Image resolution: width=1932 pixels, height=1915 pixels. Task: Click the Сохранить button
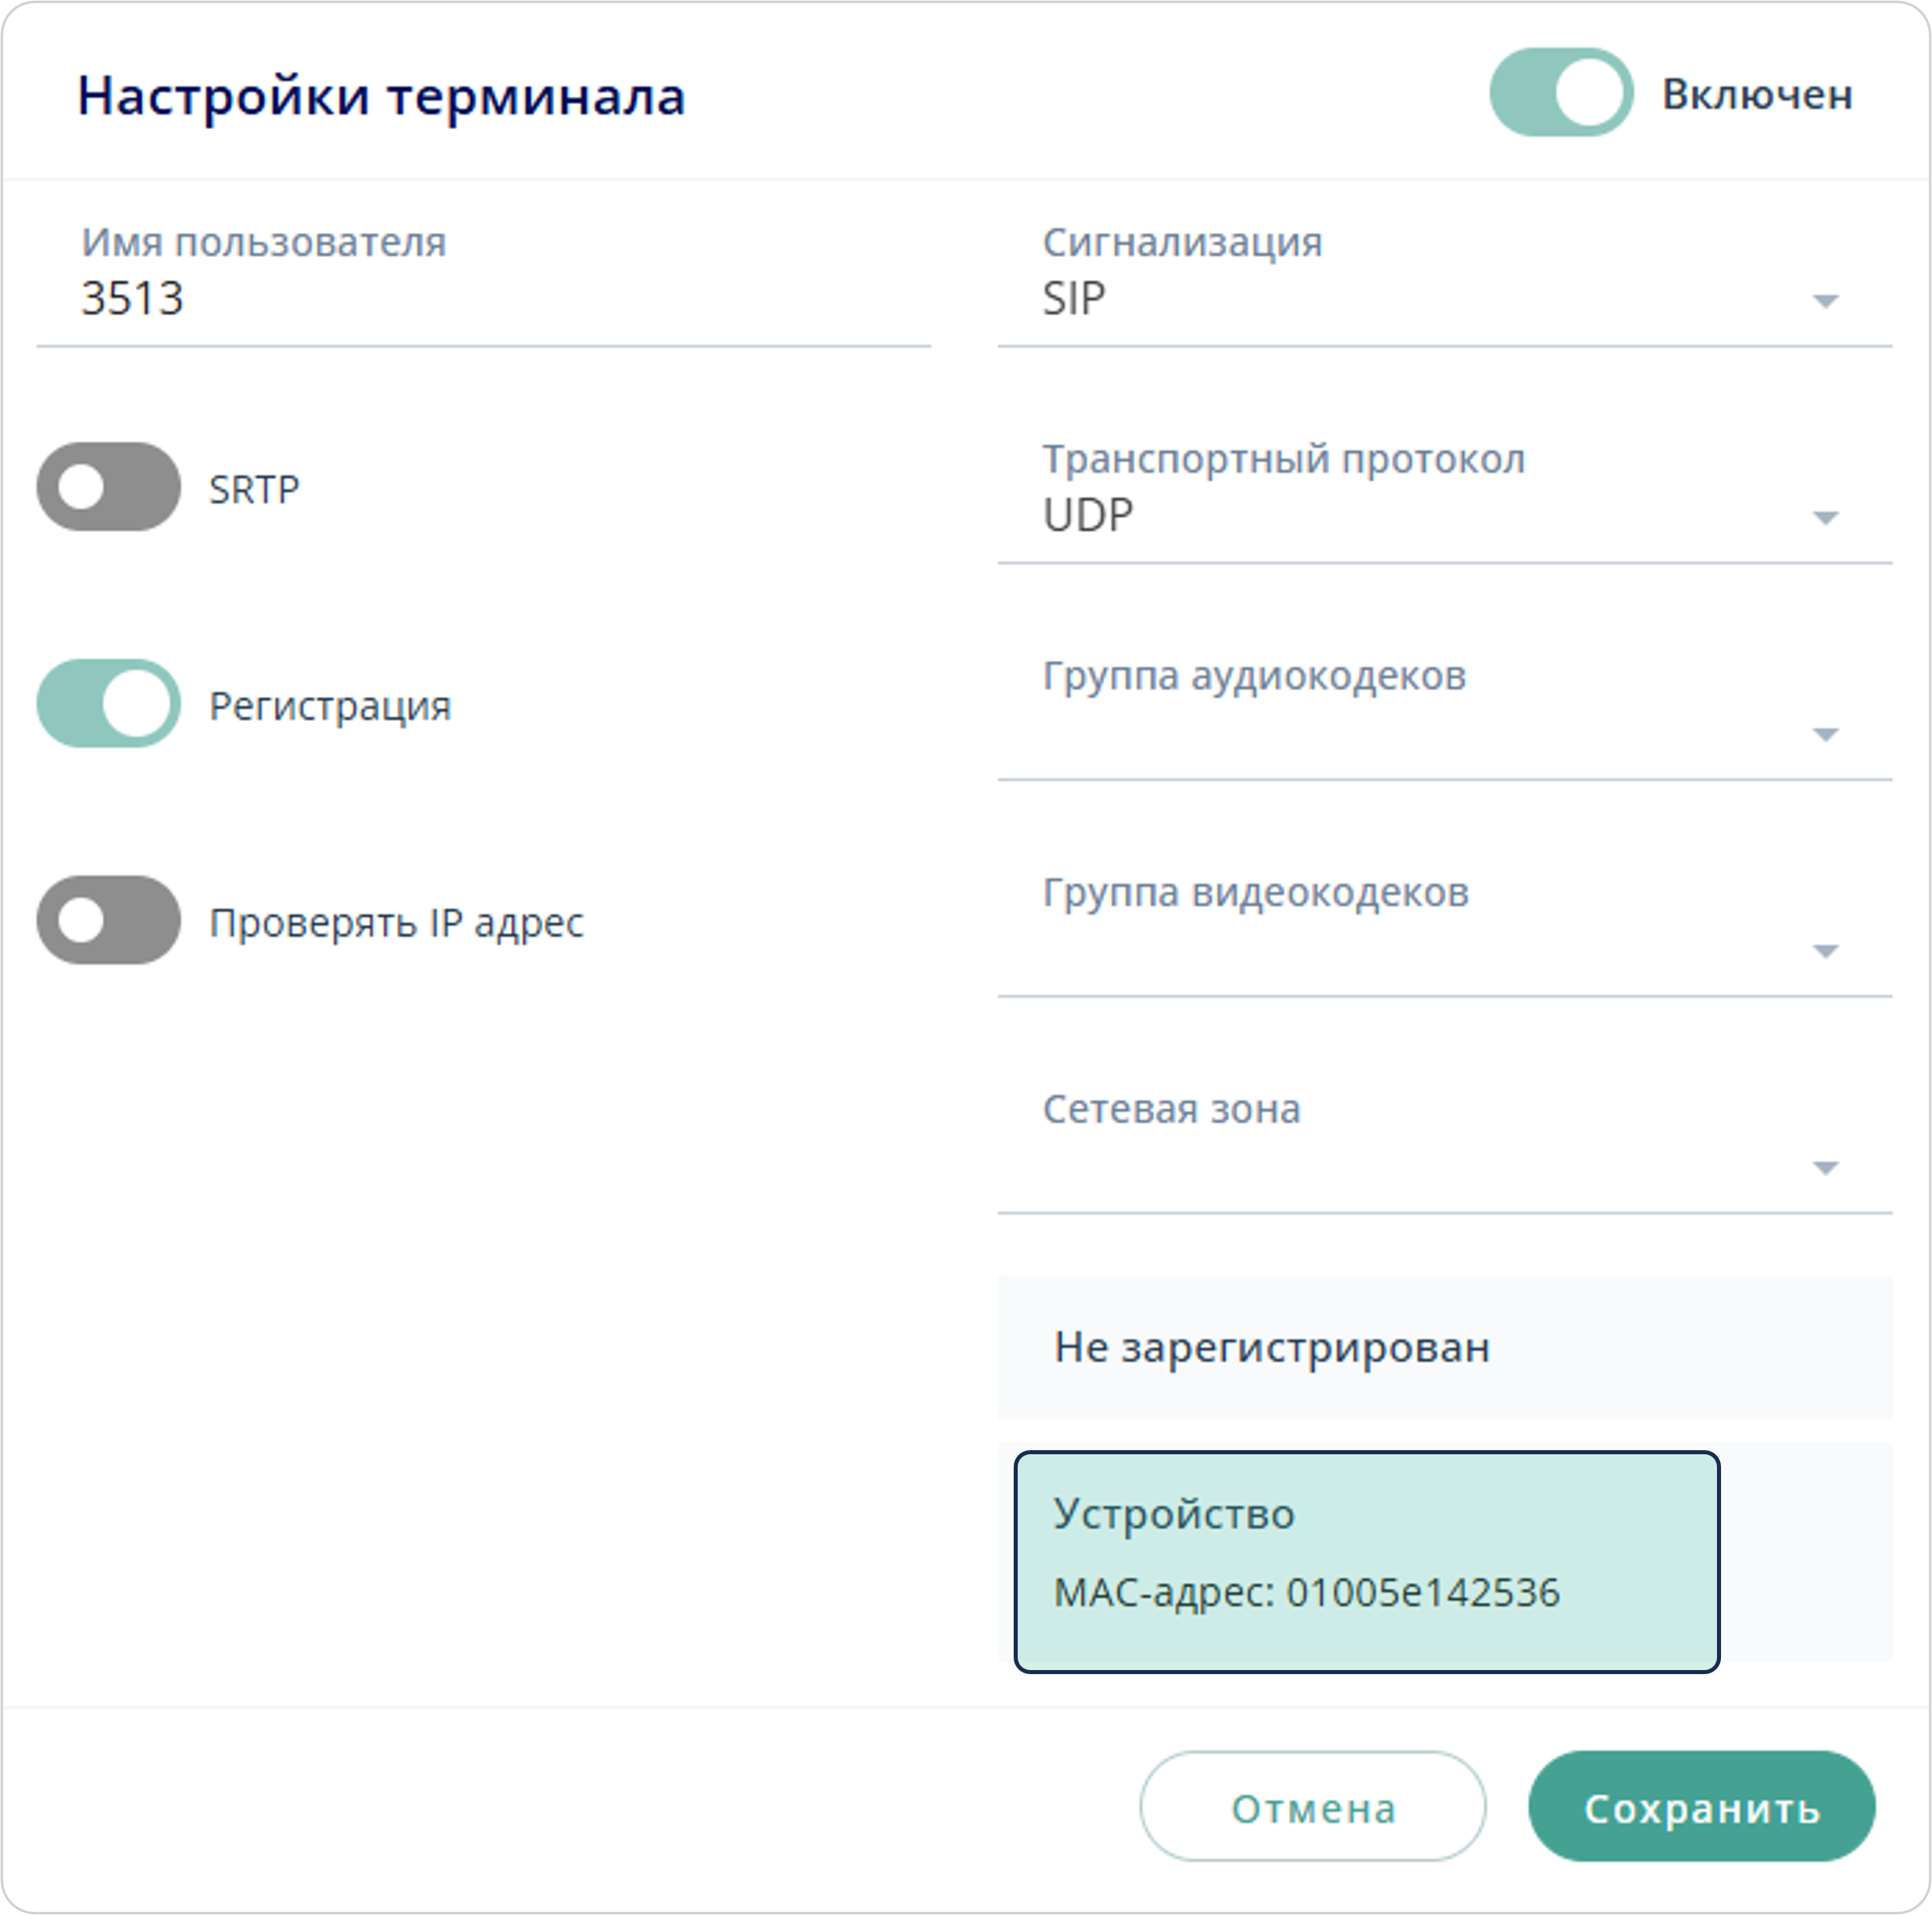tap(1703, 1806)
